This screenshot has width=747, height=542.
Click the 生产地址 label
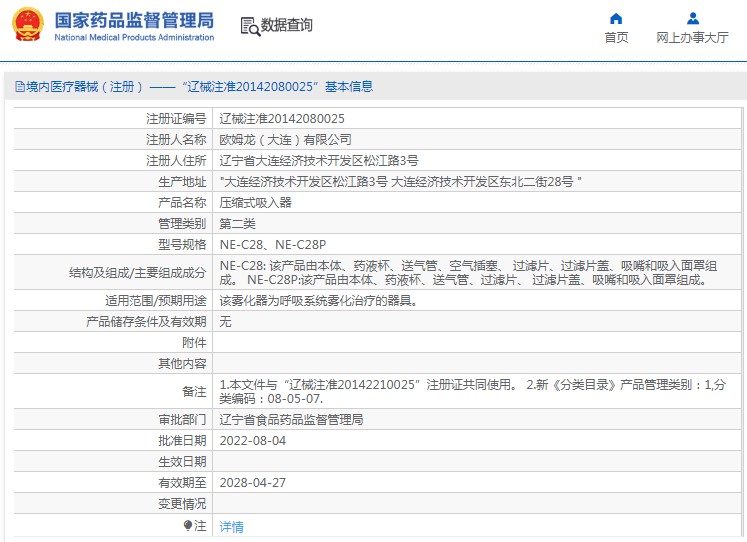click(x=182, y=181)
